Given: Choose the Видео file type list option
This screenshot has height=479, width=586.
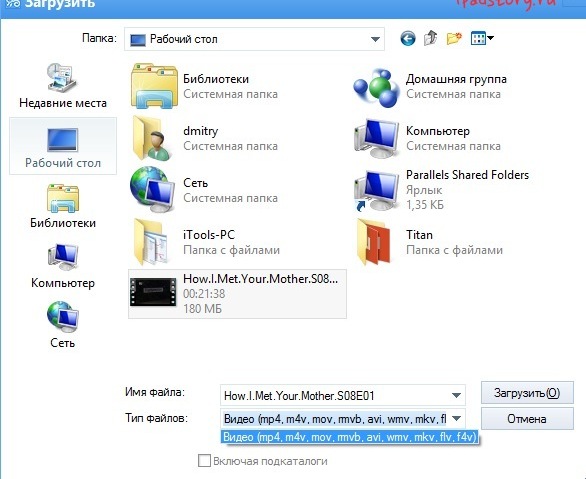Looking at the screenshot, I should (x=349, y=436).
